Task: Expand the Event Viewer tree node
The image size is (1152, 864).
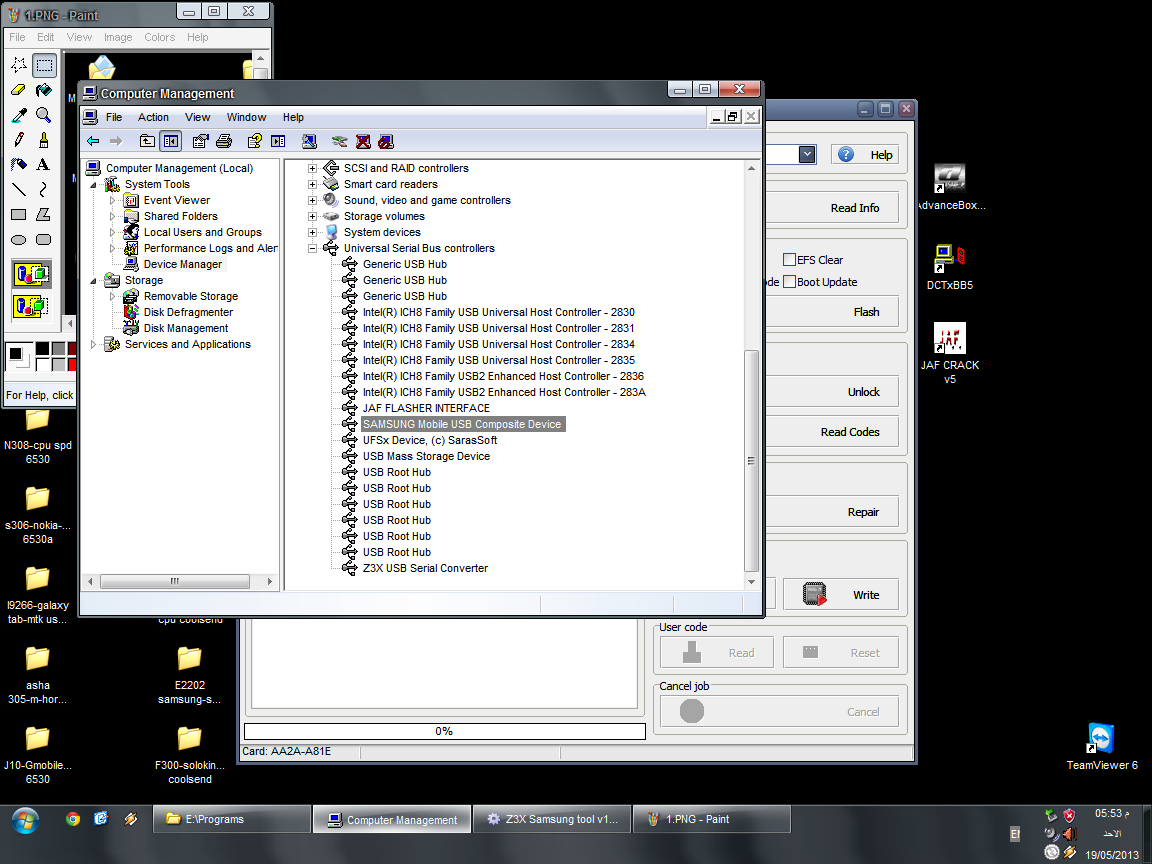Action: 112,201
